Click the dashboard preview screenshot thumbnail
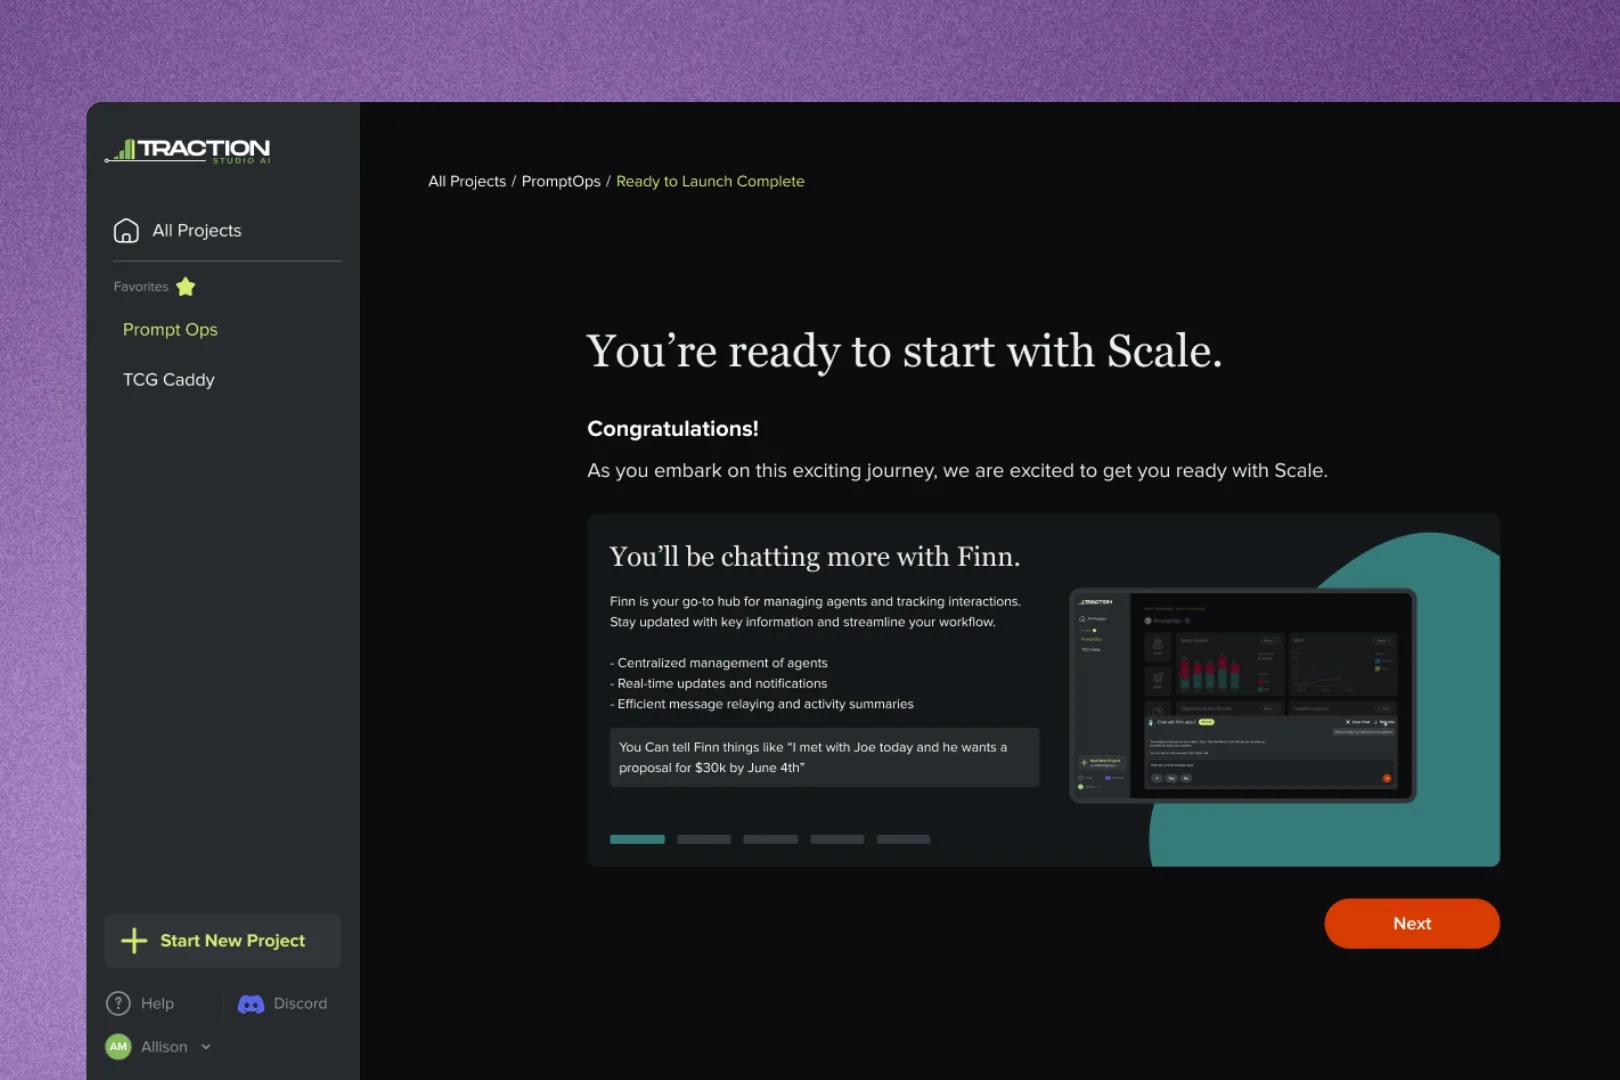1620x1080 pixels. (x=1243, y=696)
